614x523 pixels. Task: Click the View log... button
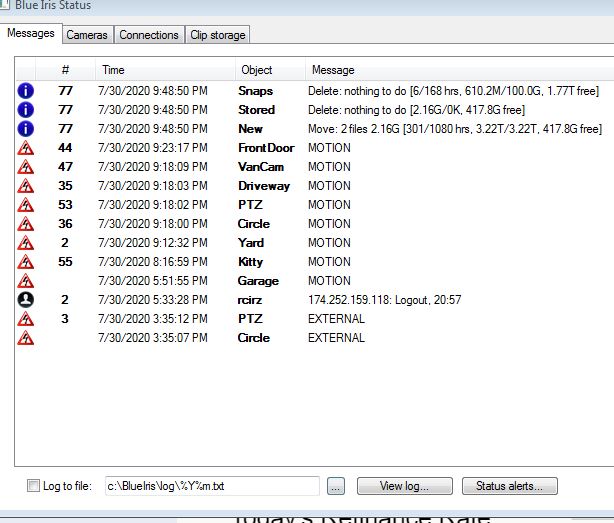pos(405,486)
